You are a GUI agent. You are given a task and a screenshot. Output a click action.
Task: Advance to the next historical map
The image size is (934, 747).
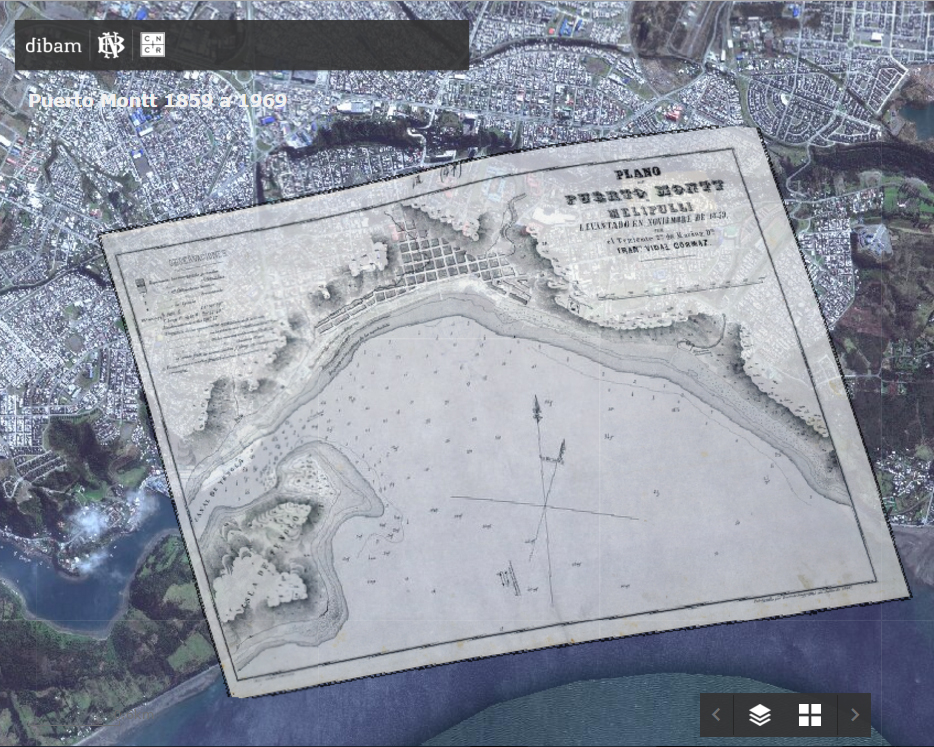854,715
